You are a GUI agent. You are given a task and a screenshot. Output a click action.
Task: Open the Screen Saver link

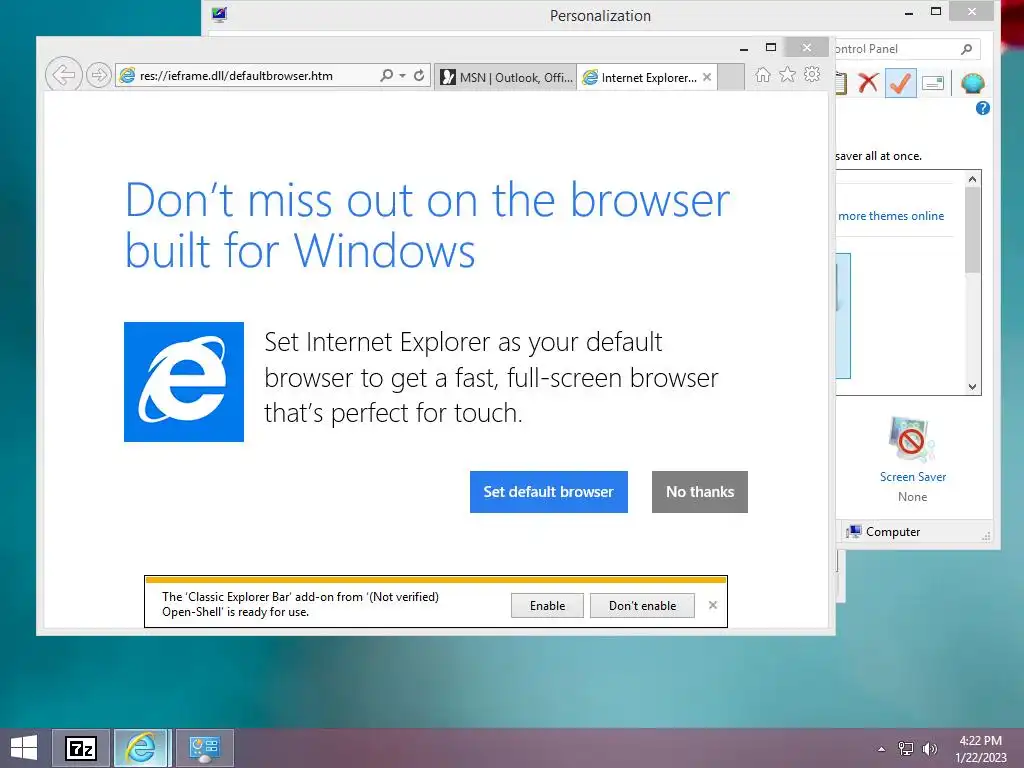point(912,477)
